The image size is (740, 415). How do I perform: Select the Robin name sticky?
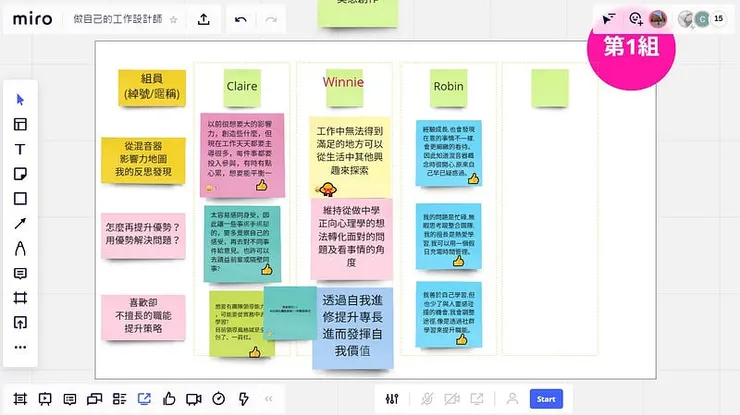448,88
